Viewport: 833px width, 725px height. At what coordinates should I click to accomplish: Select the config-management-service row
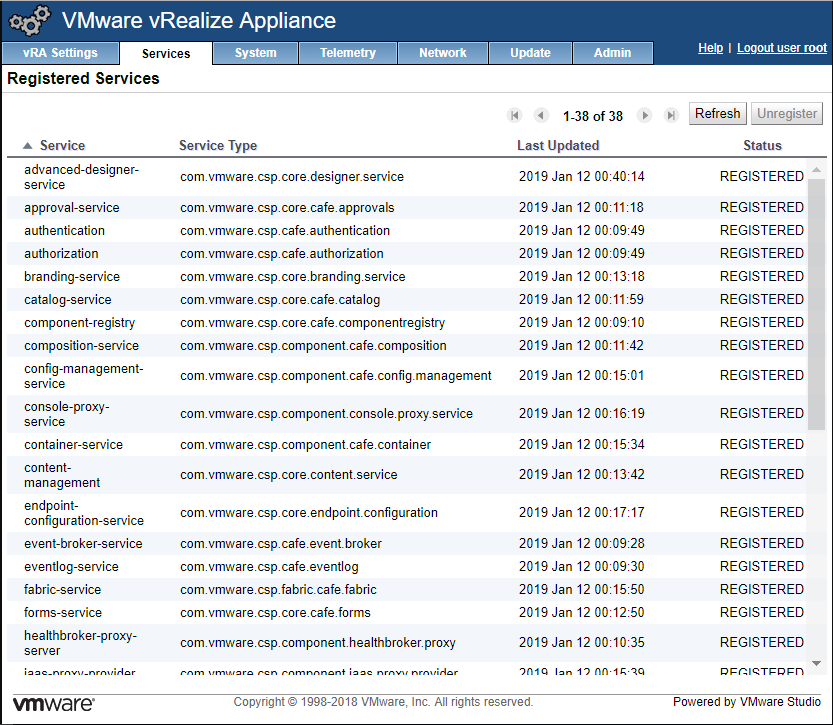click(406, 376)
